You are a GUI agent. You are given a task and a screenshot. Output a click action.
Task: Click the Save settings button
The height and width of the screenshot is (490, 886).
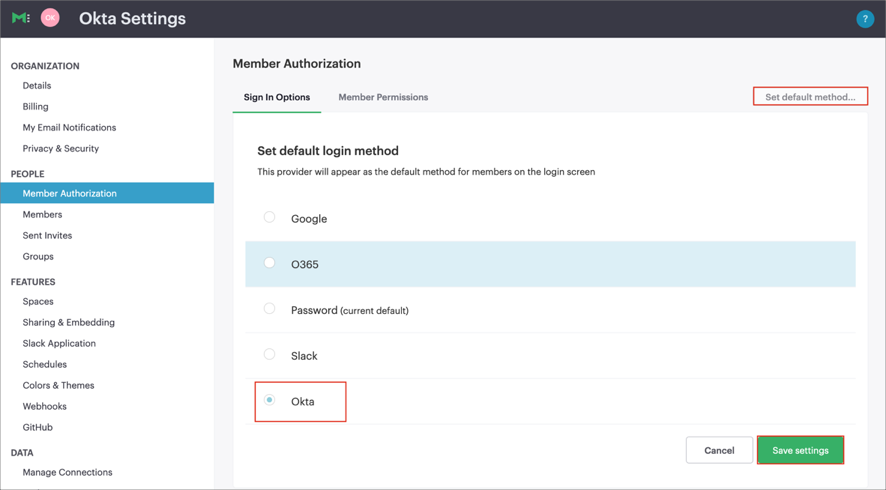(x=800, y=450)
